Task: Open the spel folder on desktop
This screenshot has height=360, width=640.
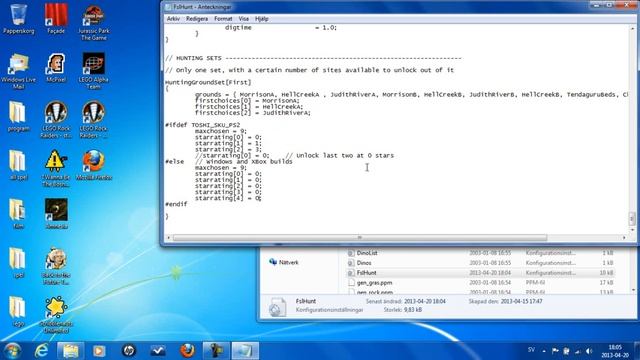Action: pos(18,263)
